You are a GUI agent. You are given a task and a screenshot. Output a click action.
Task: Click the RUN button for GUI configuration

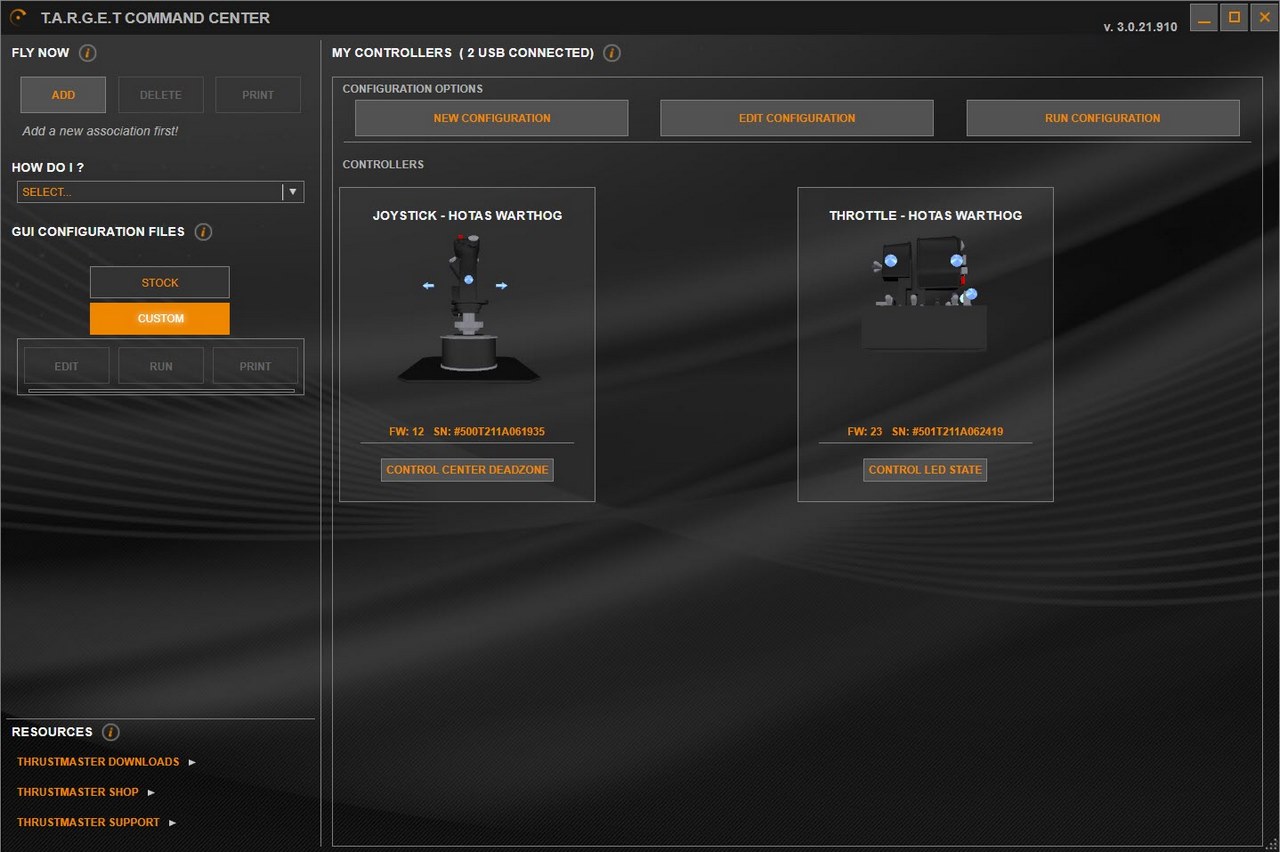161,366
